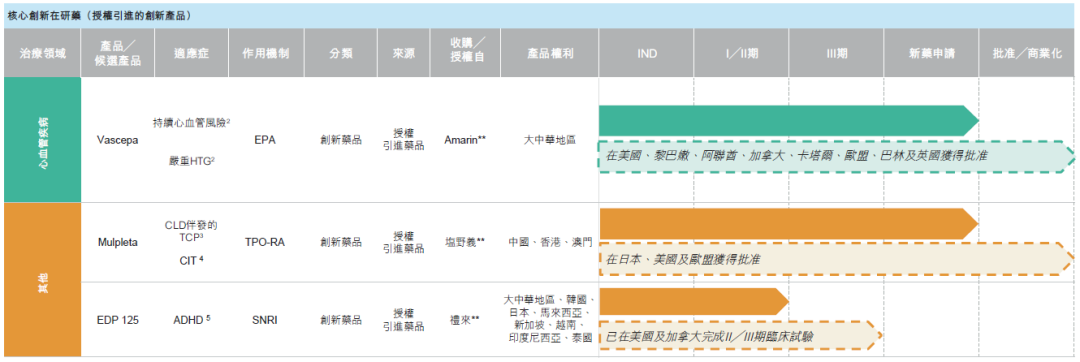Select the Mulpleta product name
The height and width of the screenshot is (362, 1080).
click(118, 242)
